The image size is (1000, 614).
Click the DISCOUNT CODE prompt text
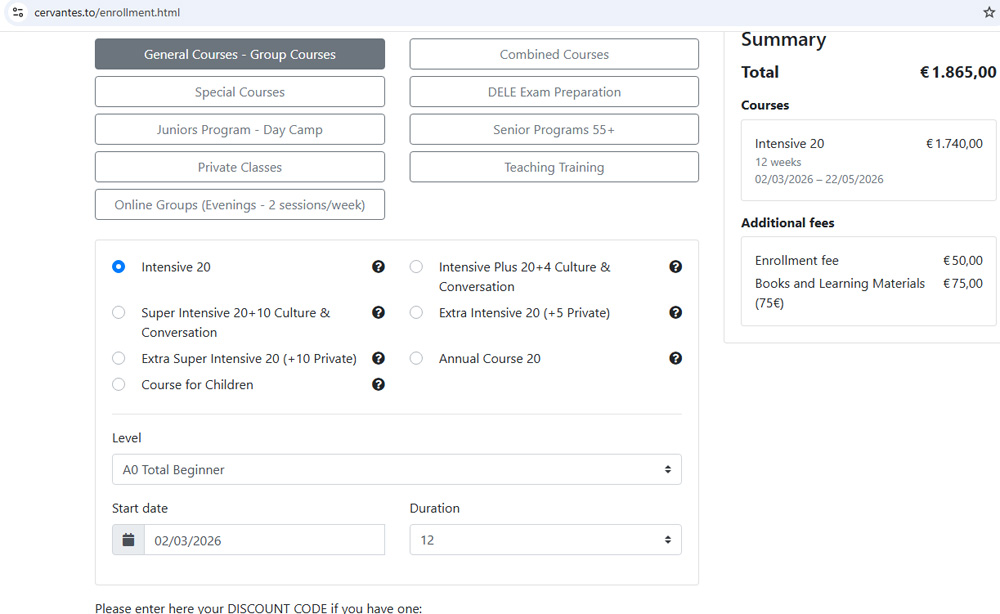tap(258, 608)
